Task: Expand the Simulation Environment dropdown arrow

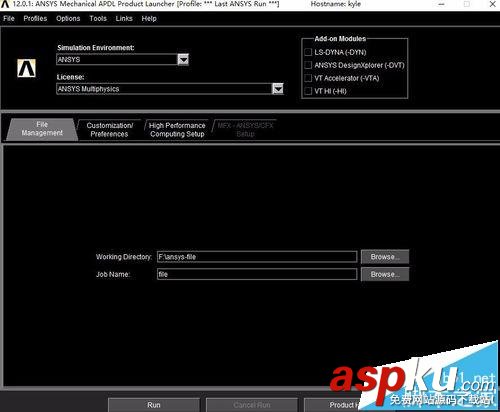Action: pyautogui.click(x=183, y=60)
